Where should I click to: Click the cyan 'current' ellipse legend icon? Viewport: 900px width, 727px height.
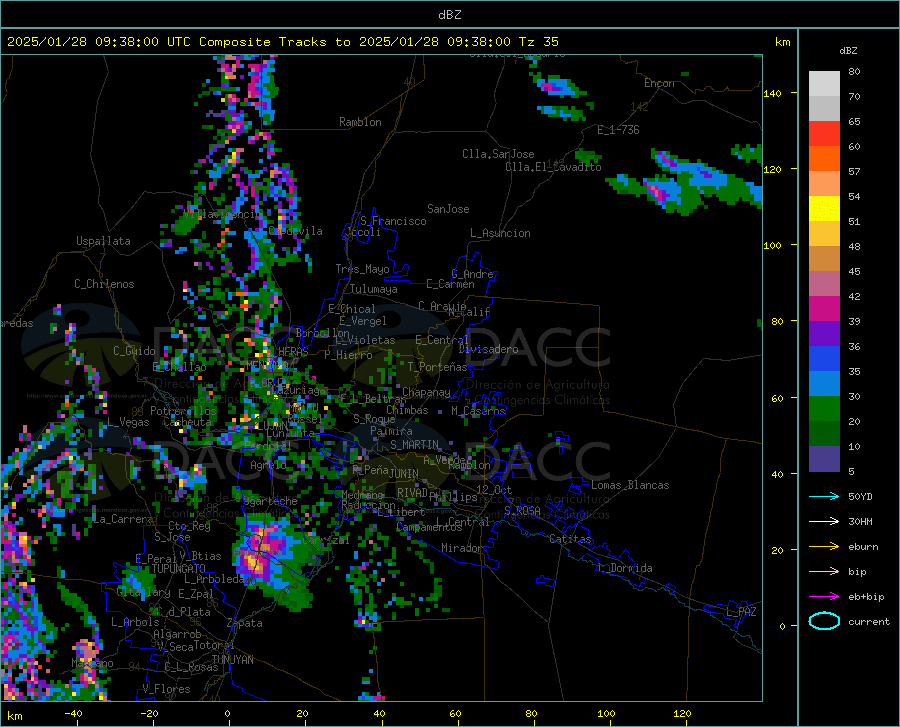[x=824, y=621]
